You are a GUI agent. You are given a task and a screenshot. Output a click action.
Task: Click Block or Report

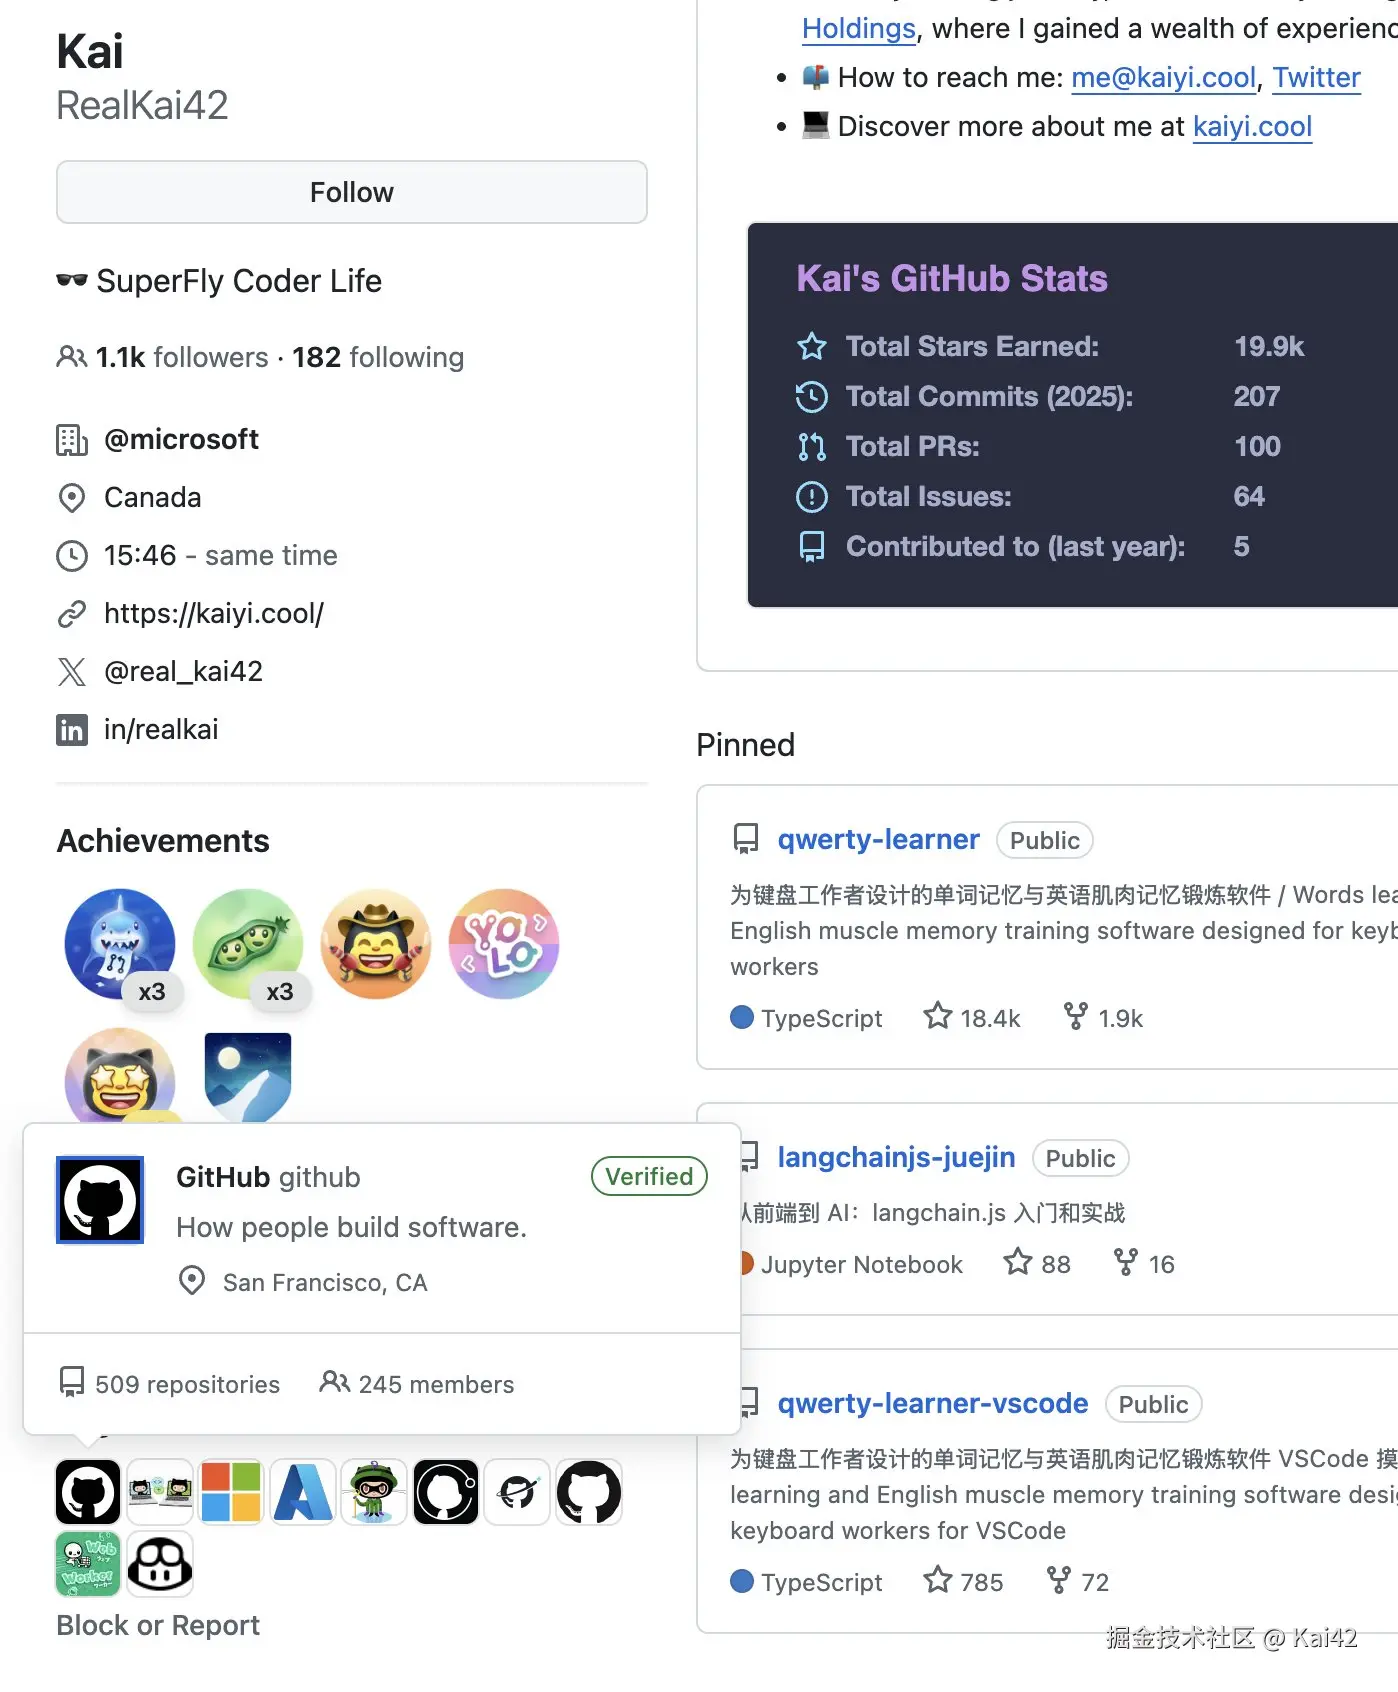tap(158, 1625)
